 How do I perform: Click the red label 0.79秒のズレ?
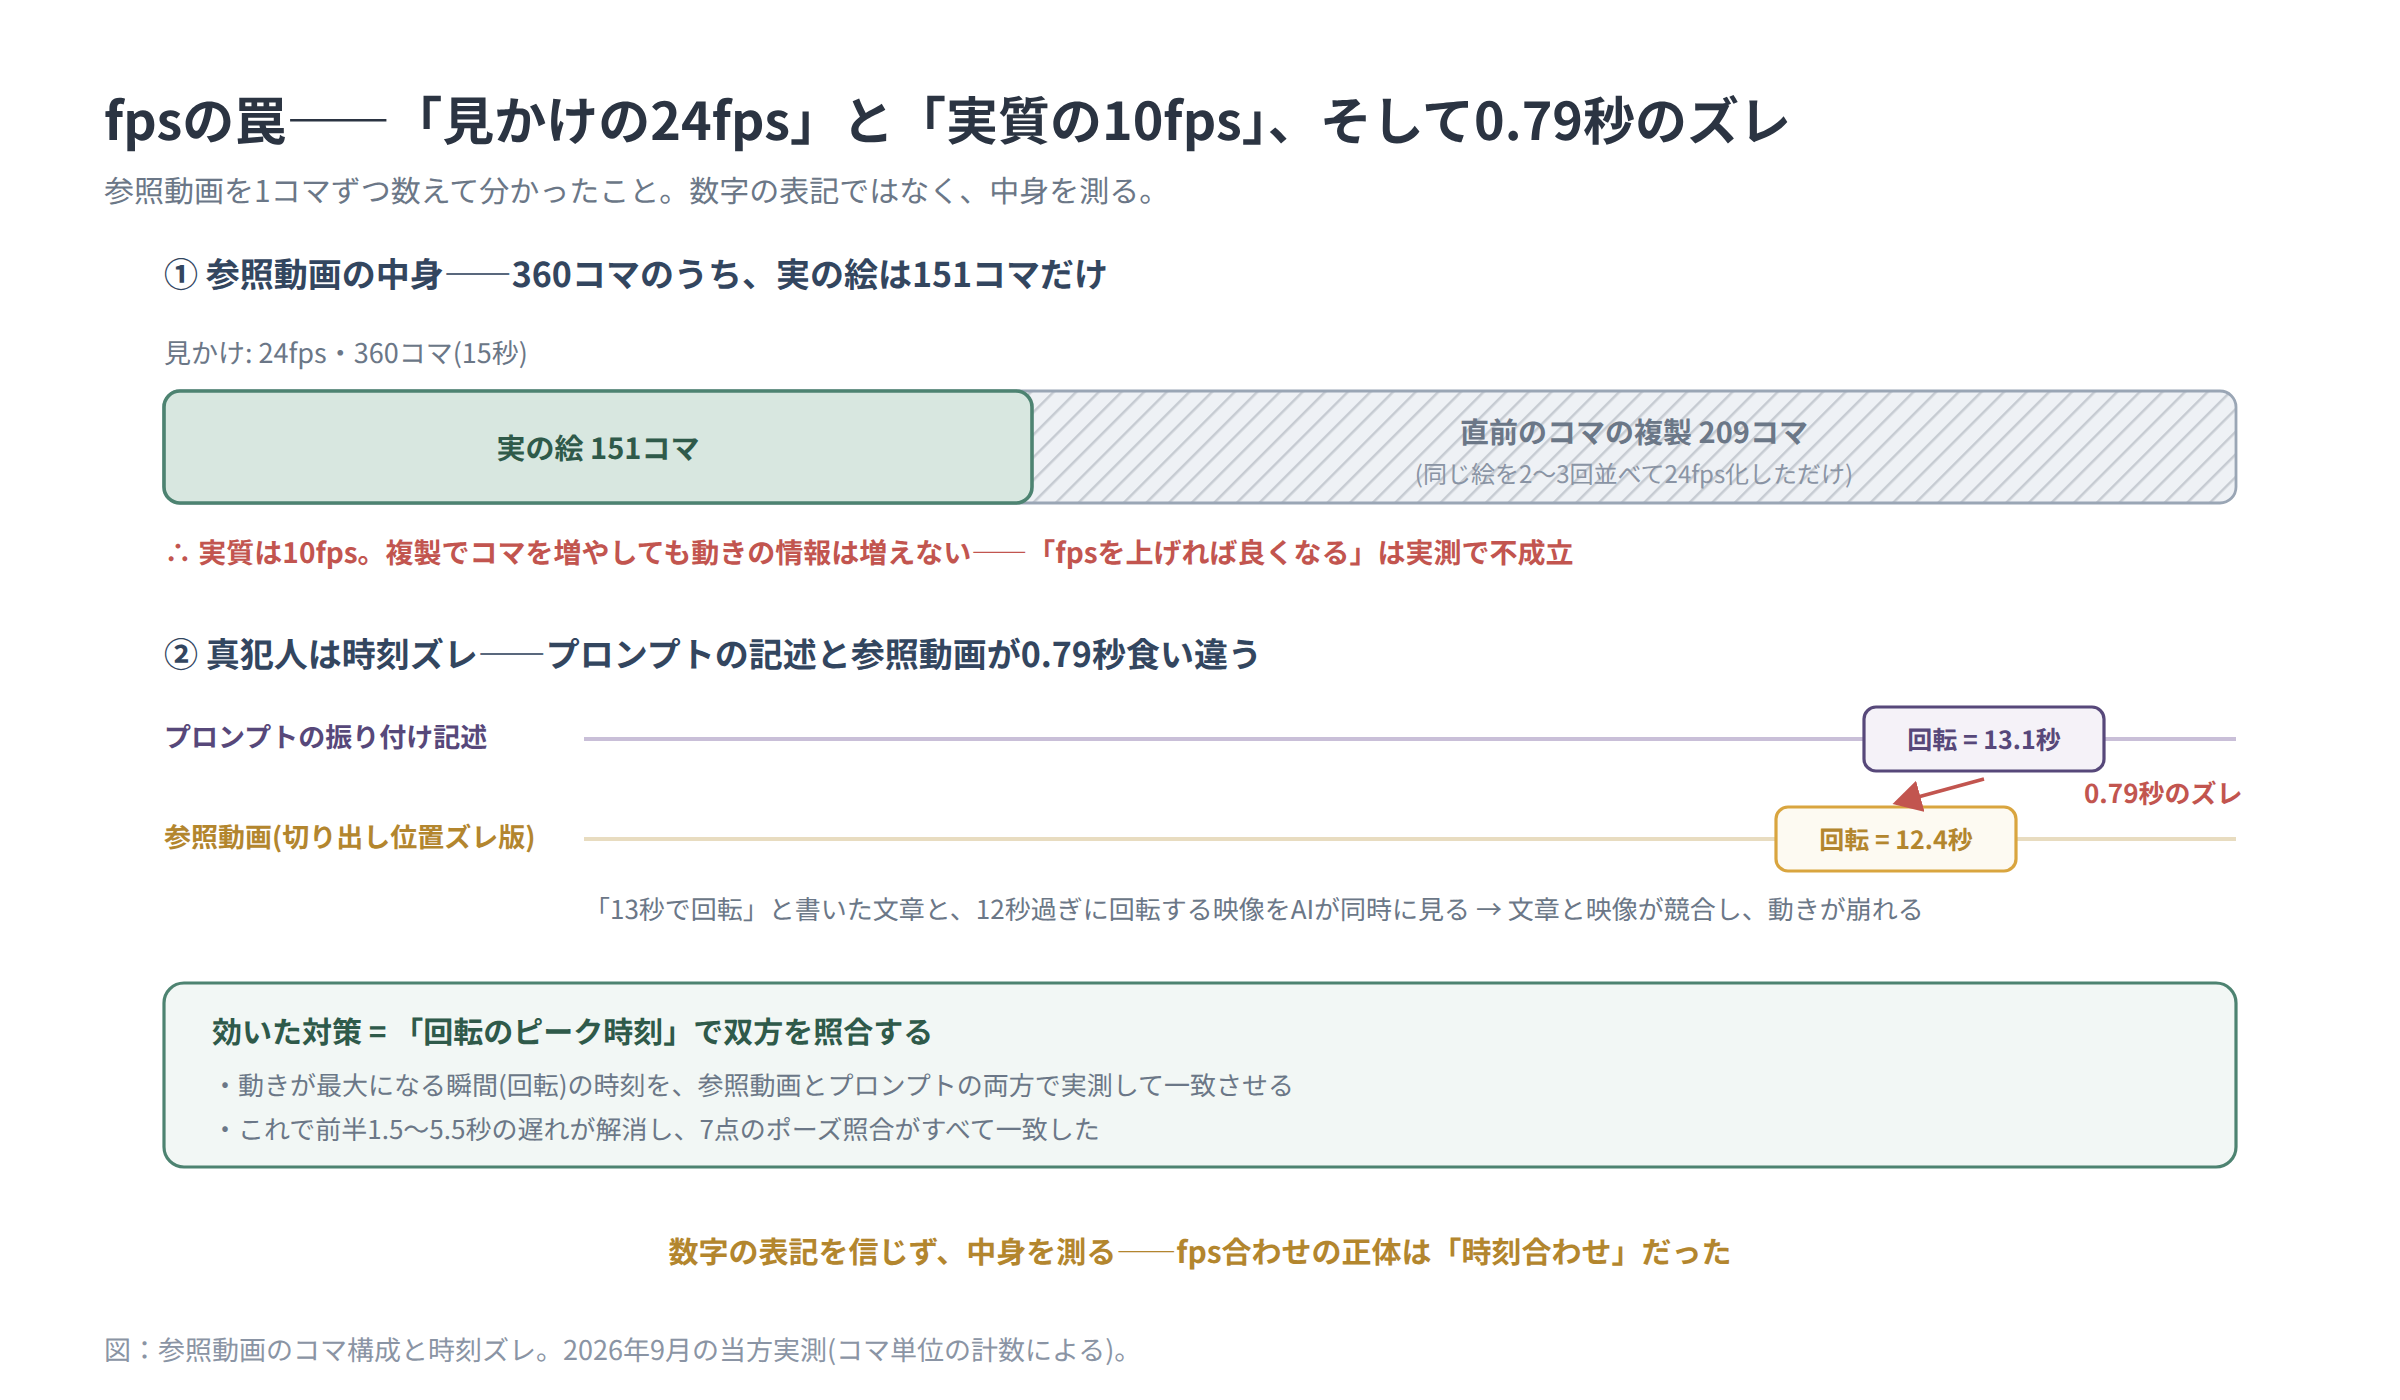2162,794
